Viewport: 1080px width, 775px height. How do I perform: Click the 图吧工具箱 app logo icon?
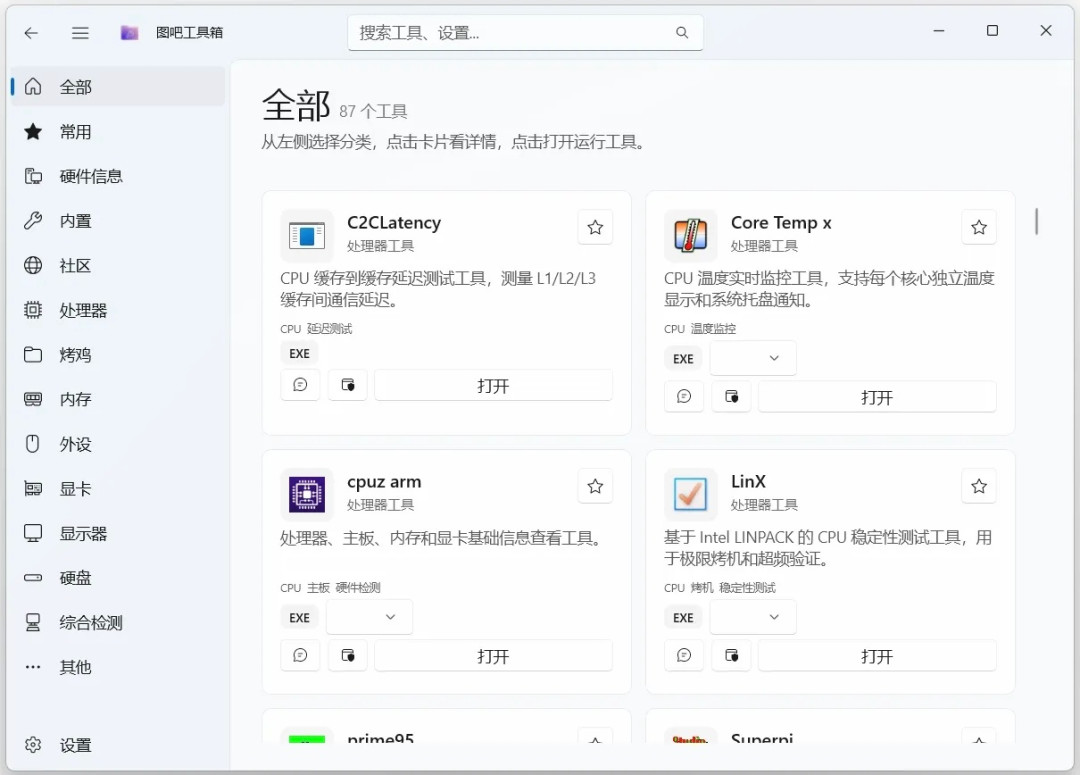pyautogui.click(x=129, y=32)
